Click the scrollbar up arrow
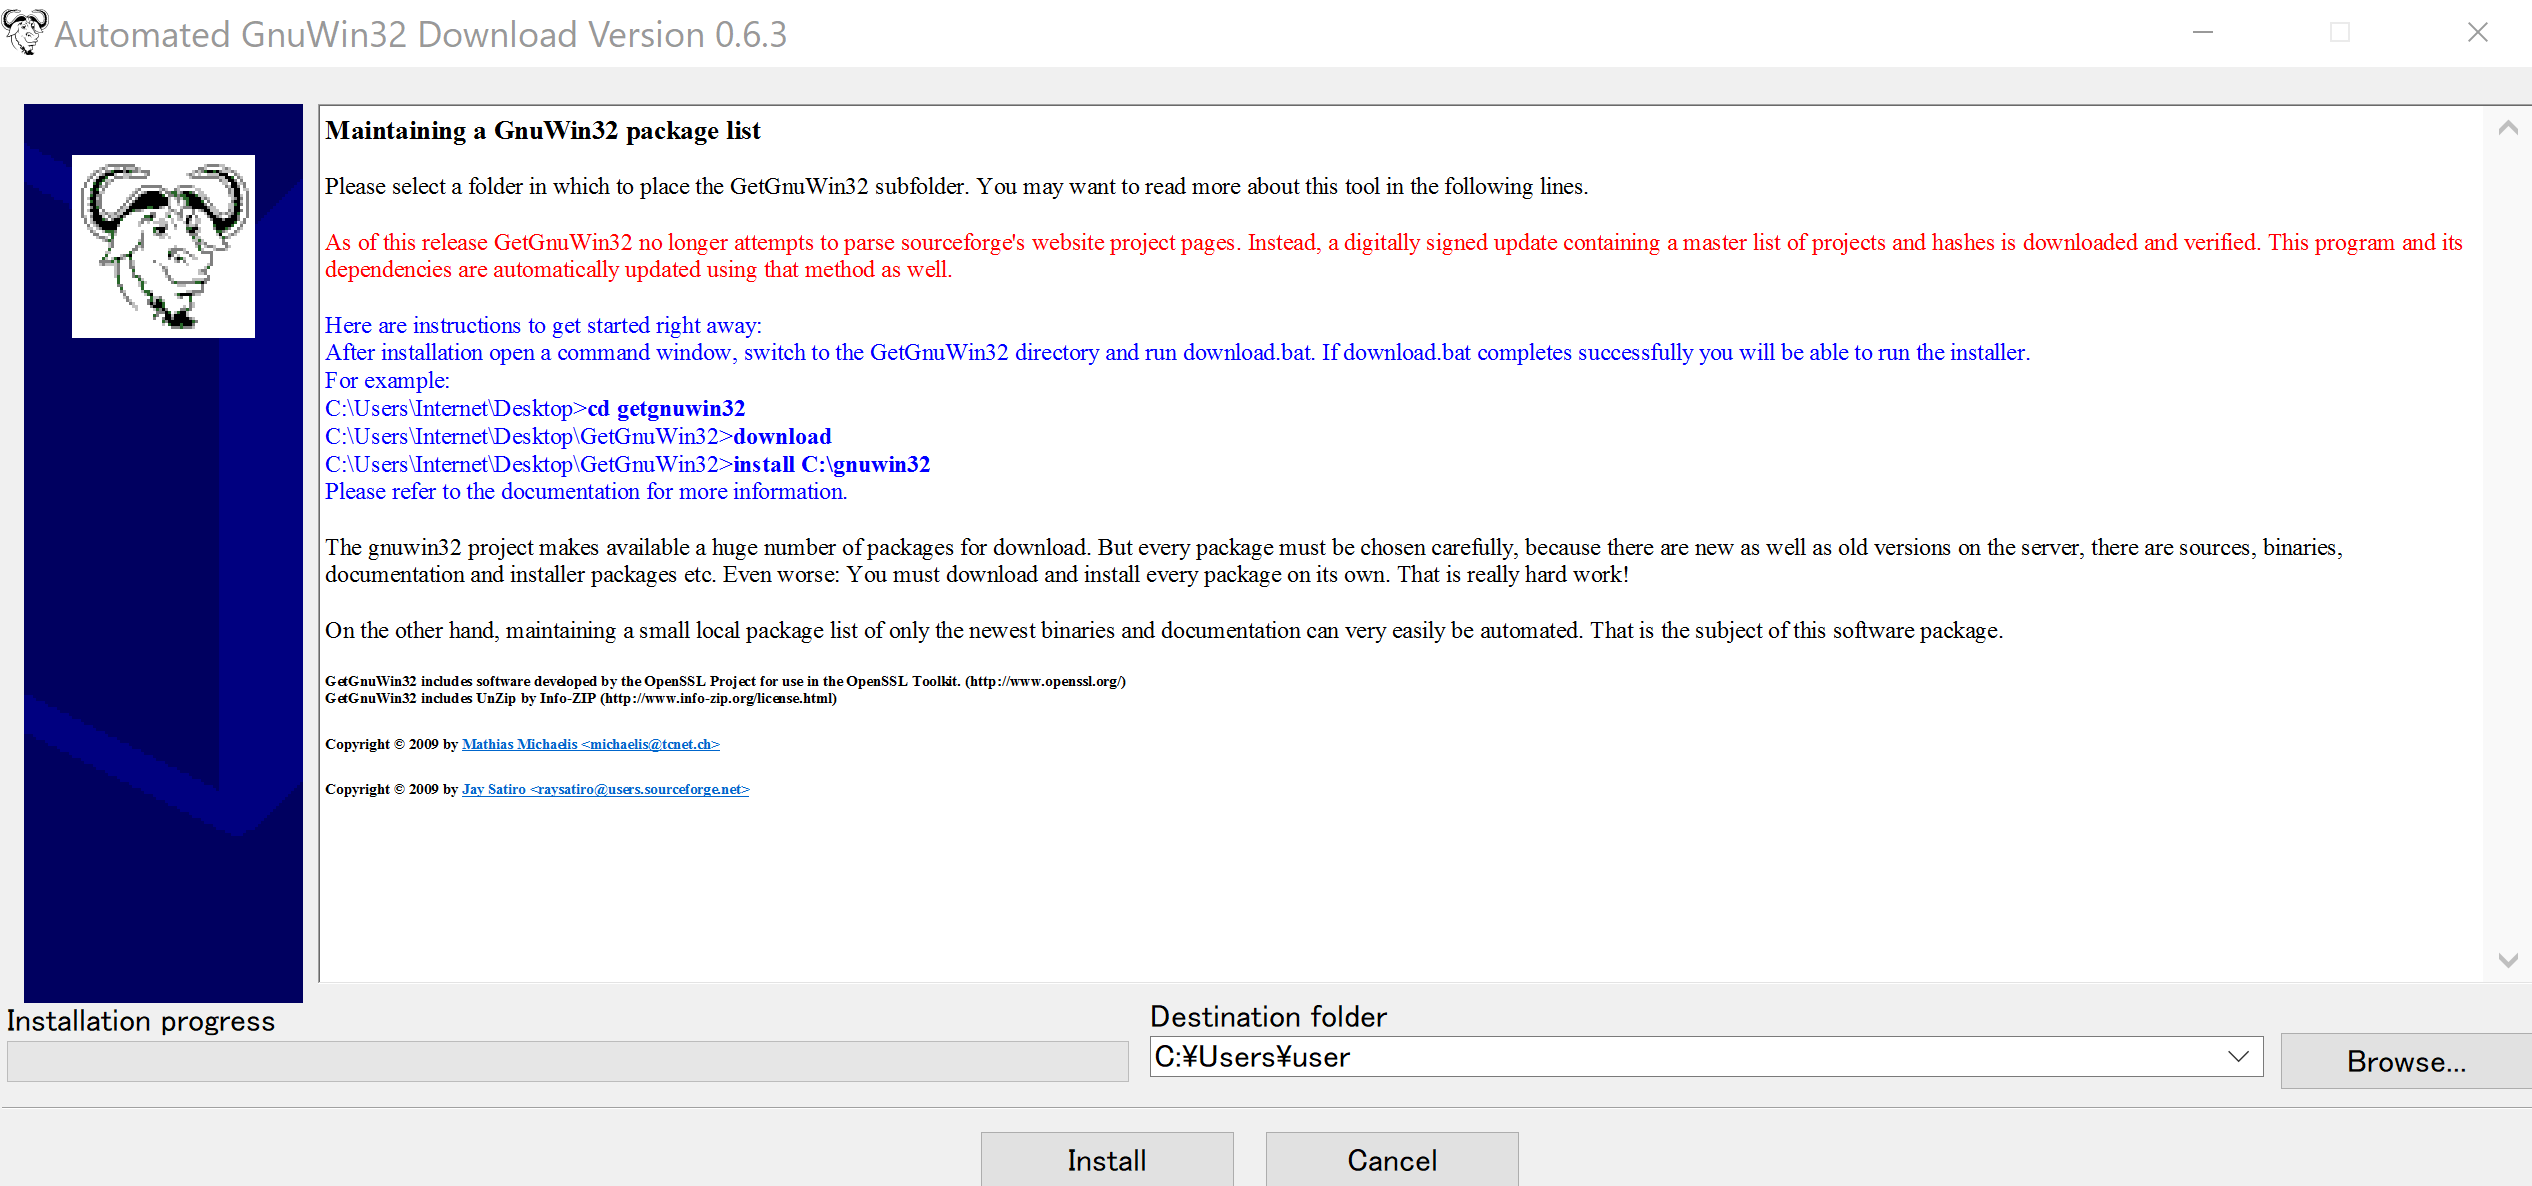 2507,127
